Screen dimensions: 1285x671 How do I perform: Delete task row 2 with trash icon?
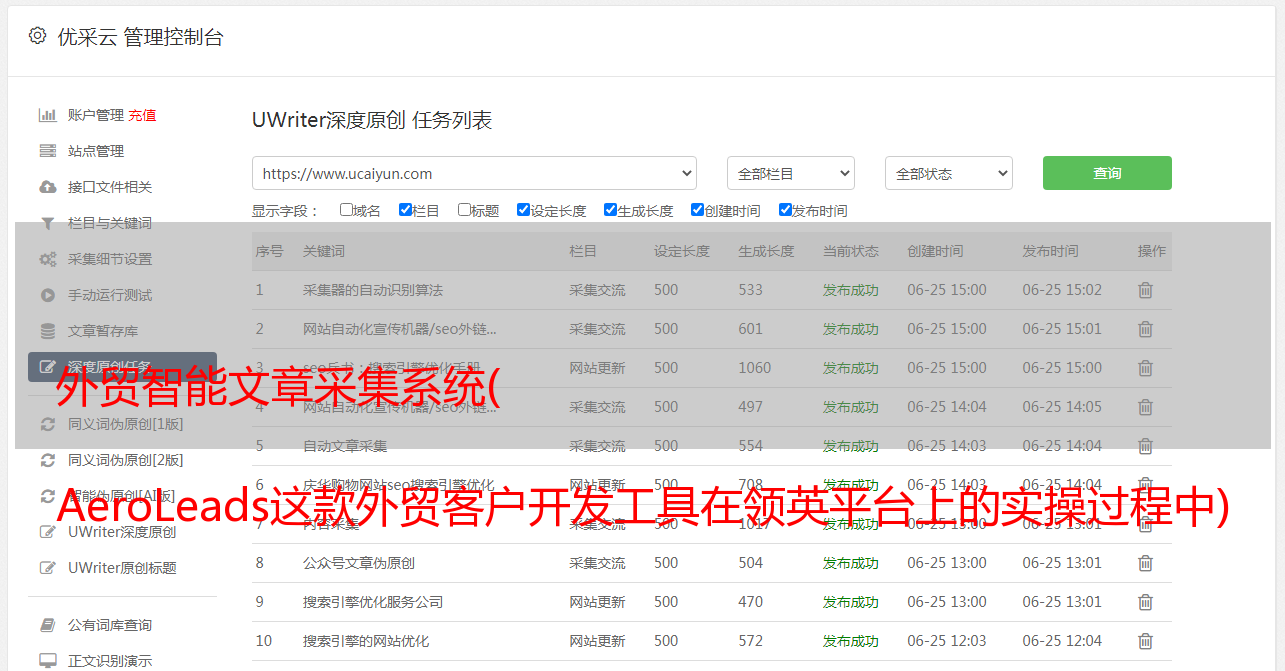(1145, 329)
